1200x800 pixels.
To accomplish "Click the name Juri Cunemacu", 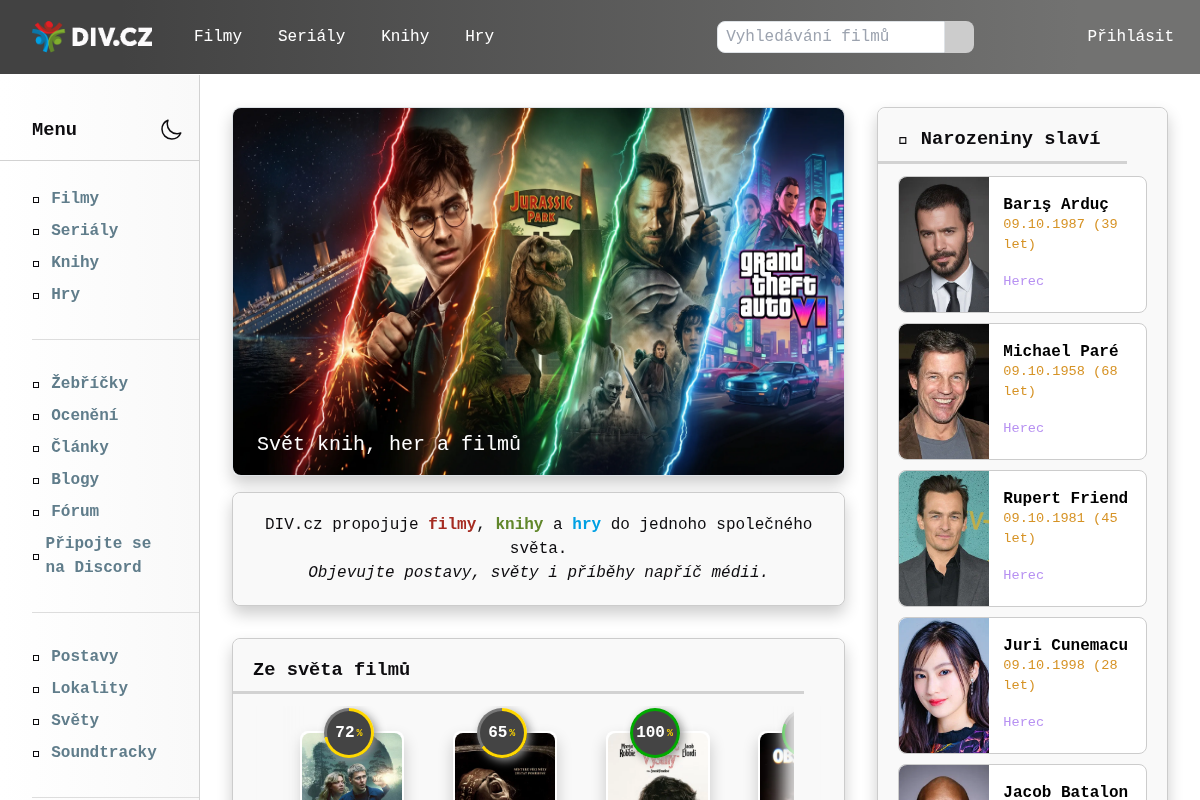I will (x=1066, y=646).
